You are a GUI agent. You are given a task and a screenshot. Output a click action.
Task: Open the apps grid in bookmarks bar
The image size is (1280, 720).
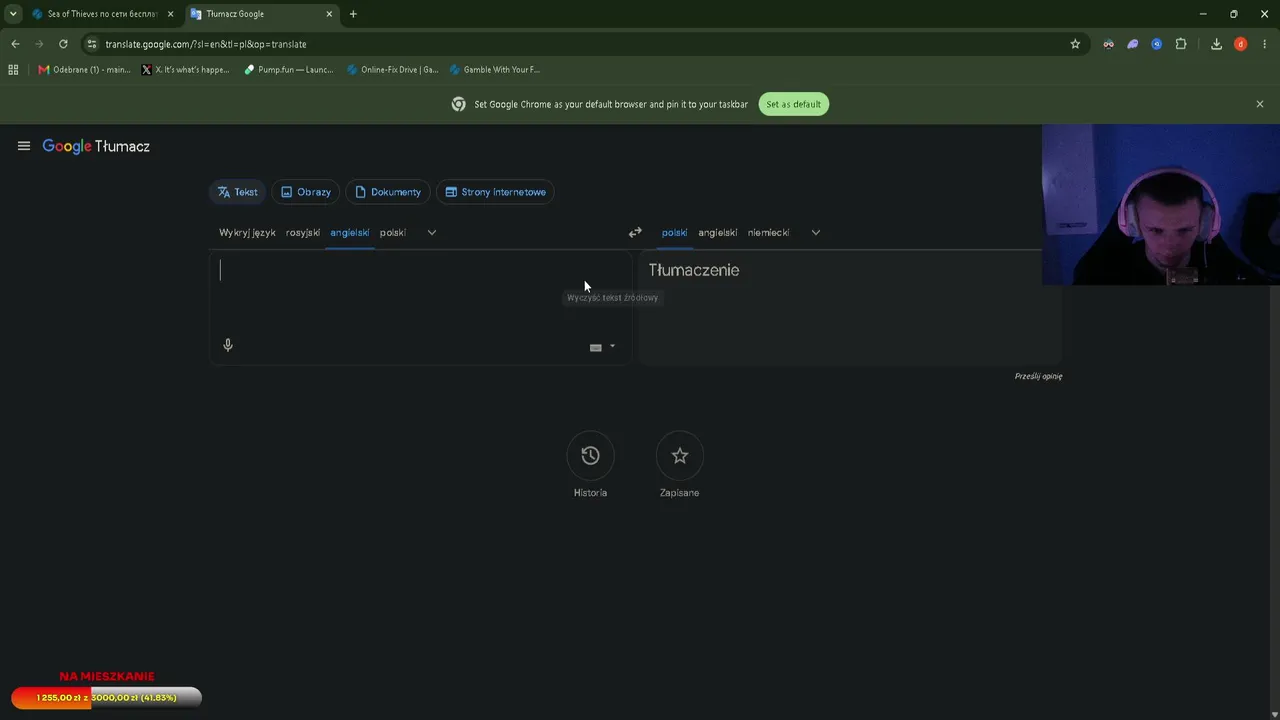pos(13,70)
